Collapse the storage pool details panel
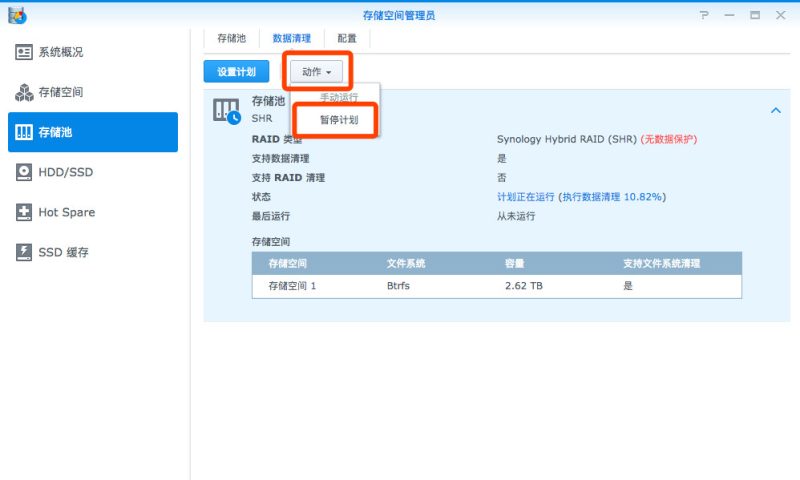This screenshot has height=480, width=800. tap(776, 111)
